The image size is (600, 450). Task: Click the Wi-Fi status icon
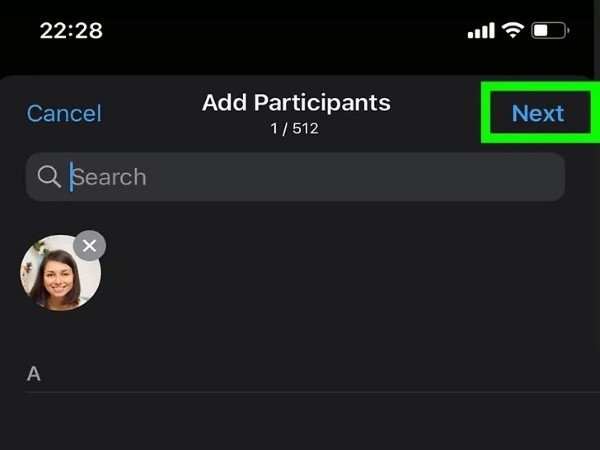pyautogui.click(x=513, y=30)
